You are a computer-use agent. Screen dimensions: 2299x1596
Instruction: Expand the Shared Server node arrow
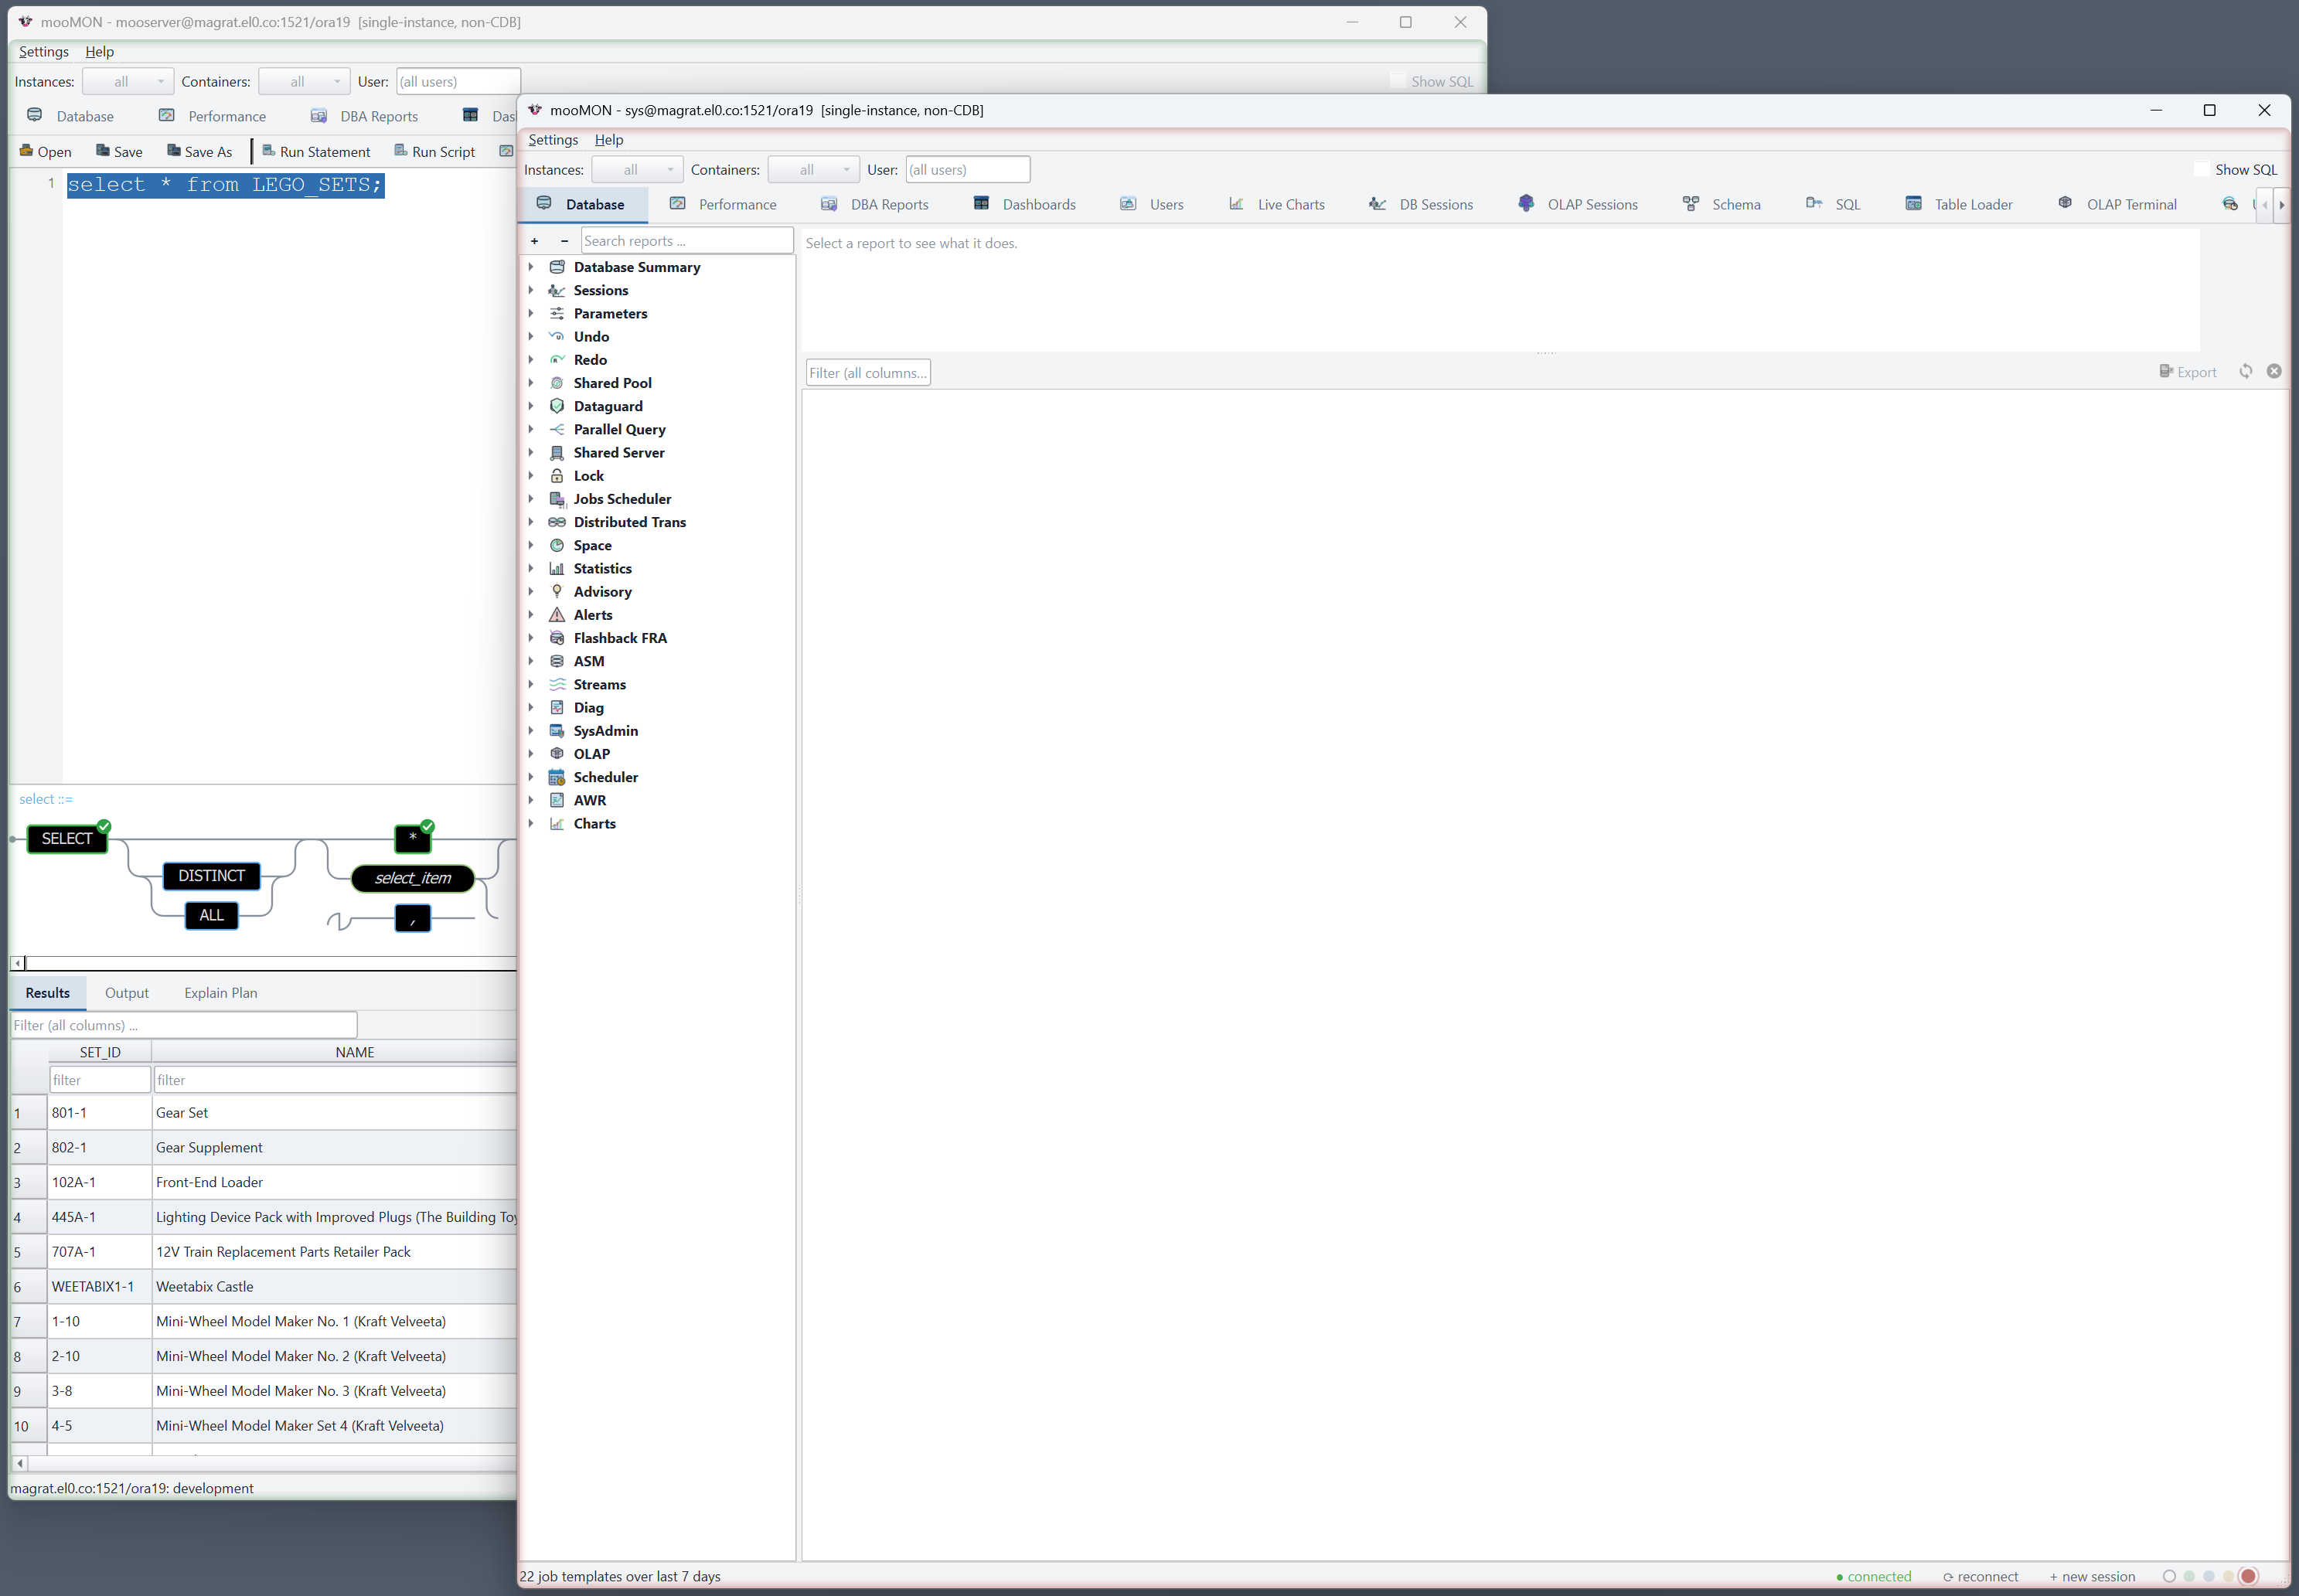click(531, 452)
